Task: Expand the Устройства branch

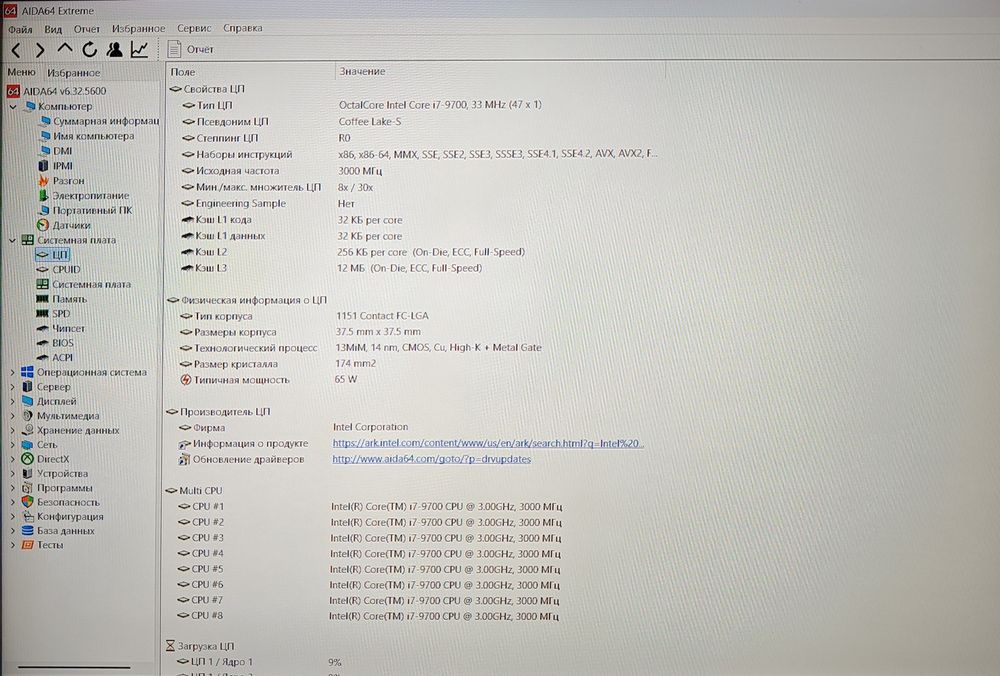Action: click(12, 474)
